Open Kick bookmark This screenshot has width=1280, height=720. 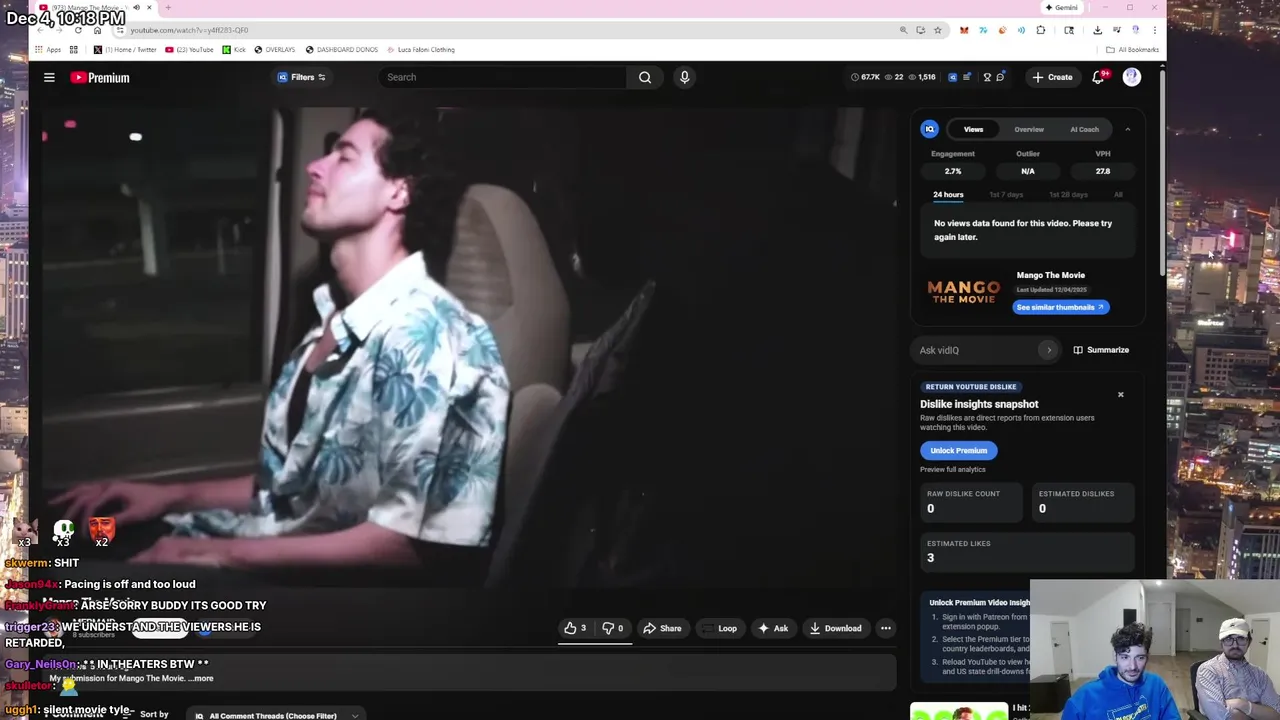click(x=234, y=49)
